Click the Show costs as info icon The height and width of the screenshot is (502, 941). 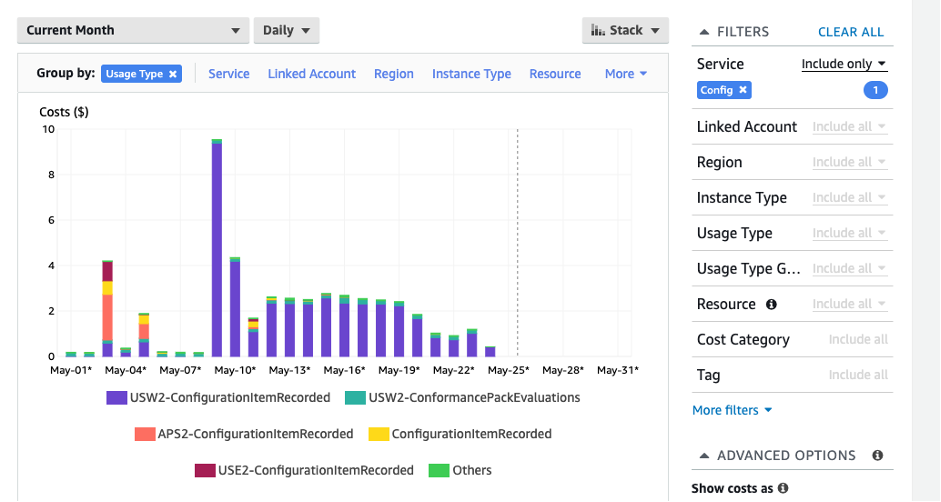pyautogui.click(x=783, y=488)
